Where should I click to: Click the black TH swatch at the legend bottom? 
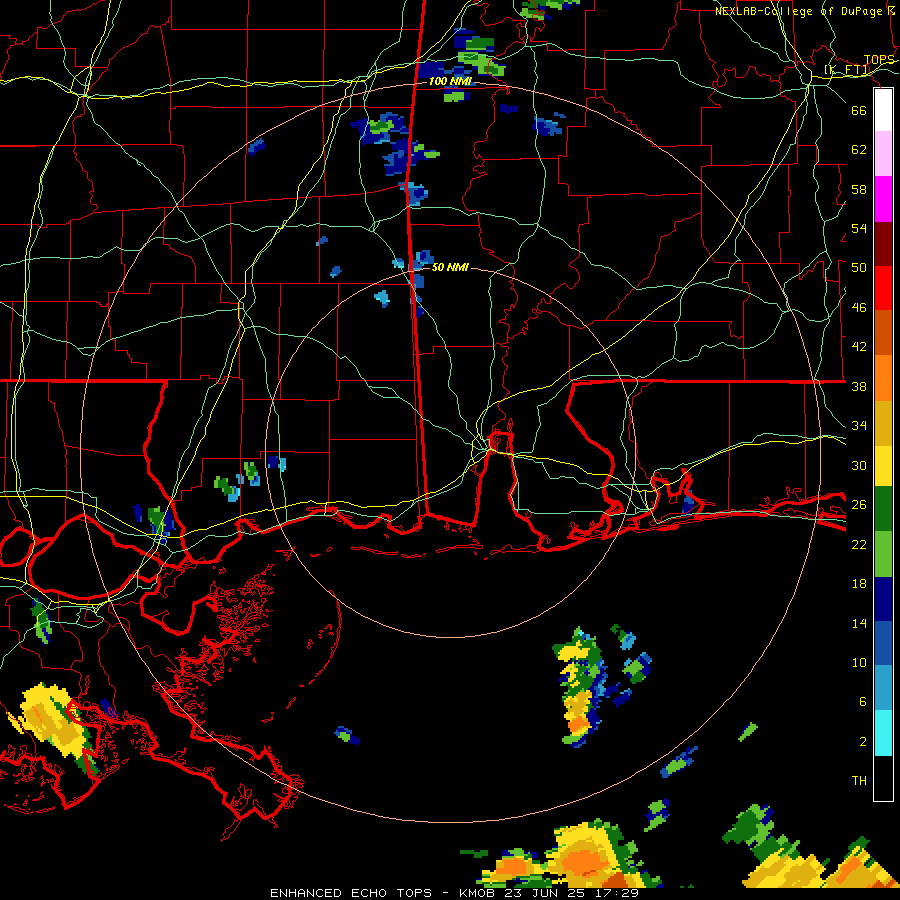[x=883, y=778]
